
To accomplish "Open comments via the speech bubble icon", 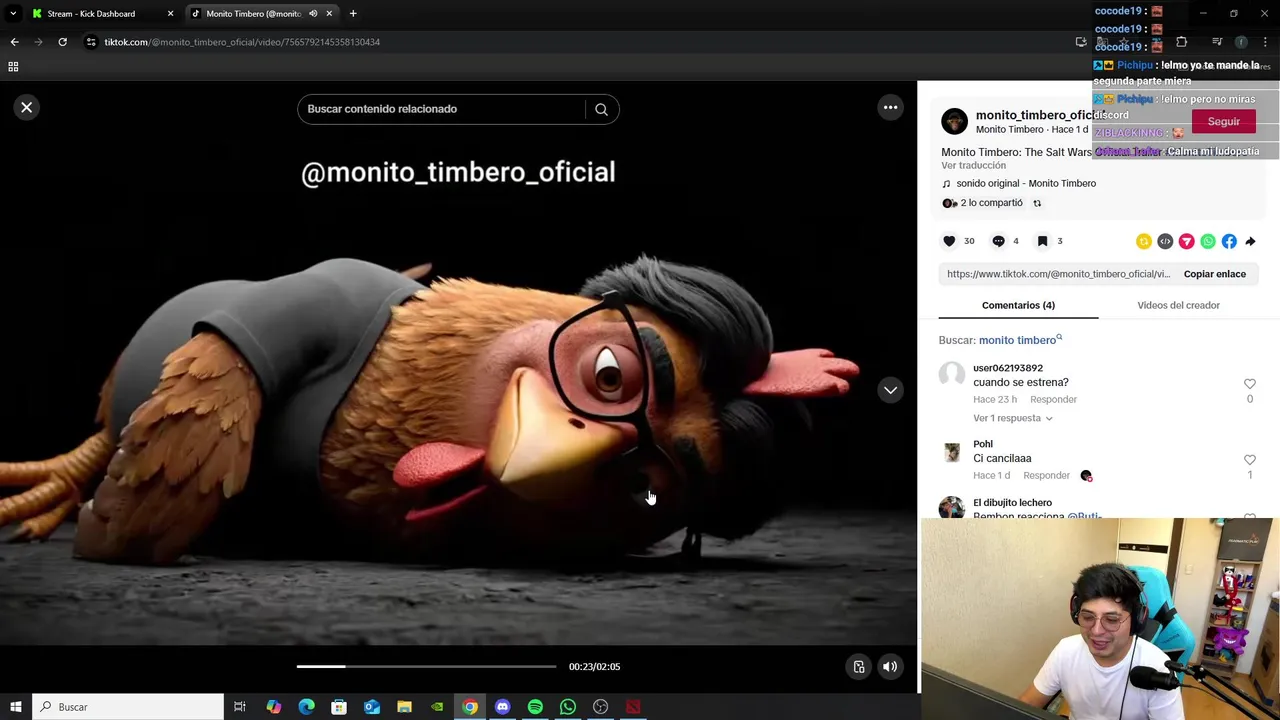I will pos(998,241).
